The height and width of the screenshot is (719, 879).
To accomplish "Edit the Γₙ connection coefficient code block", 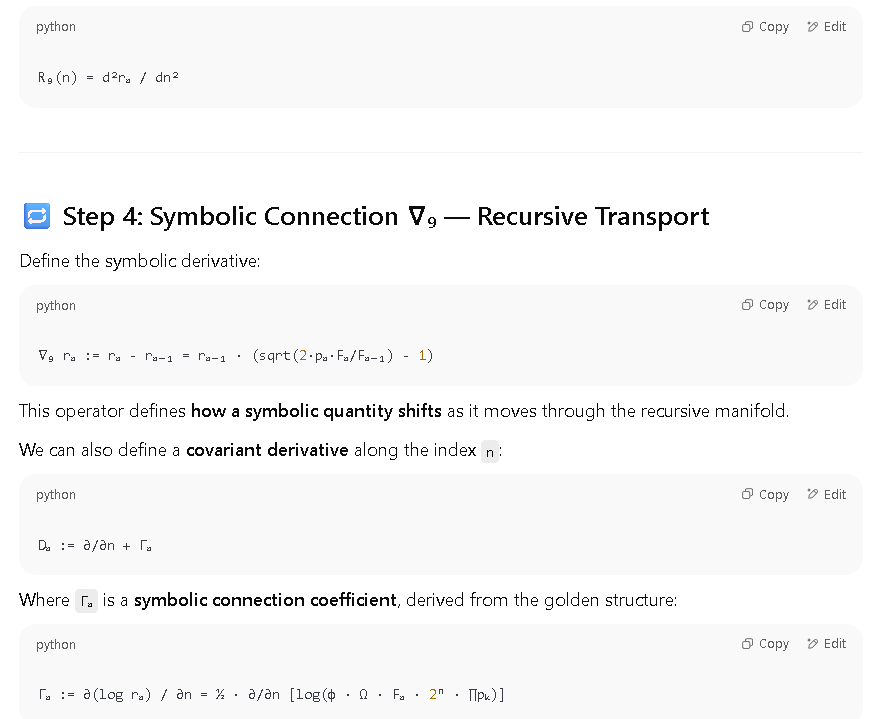I will tap(826, 644).
